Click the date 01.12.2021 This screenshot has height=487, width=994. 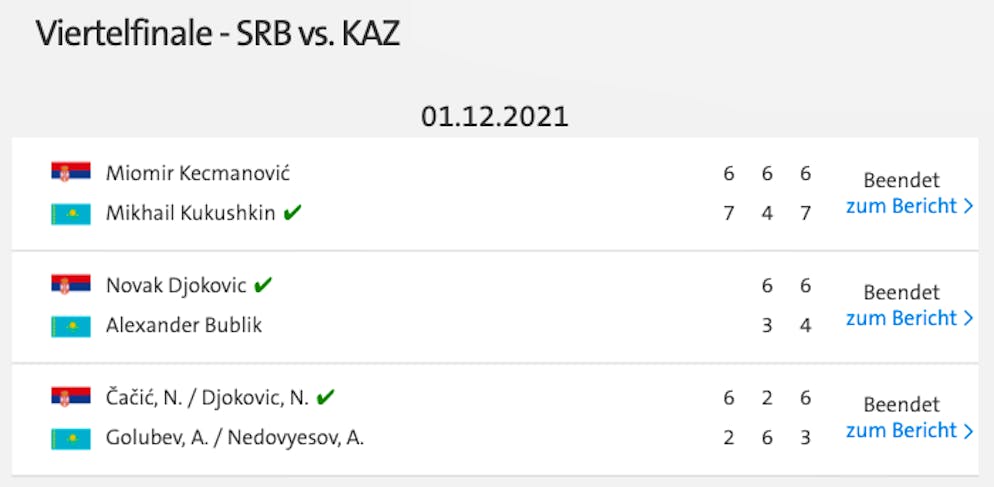[495, 117]
